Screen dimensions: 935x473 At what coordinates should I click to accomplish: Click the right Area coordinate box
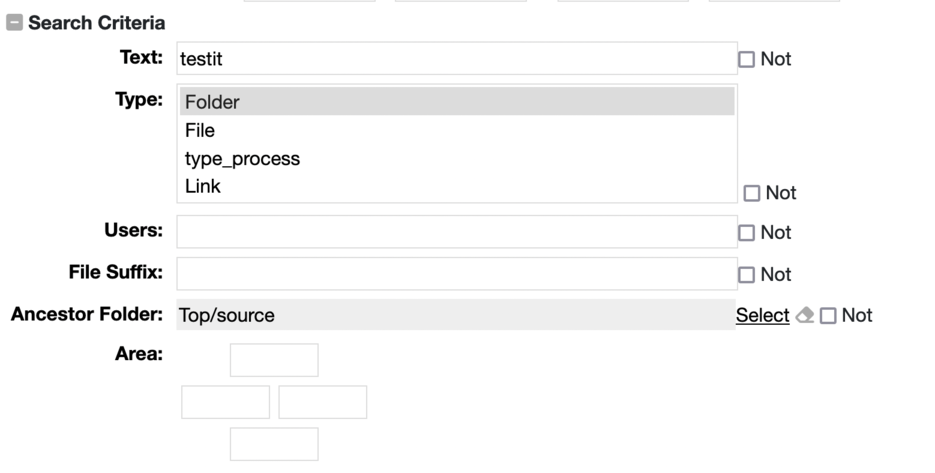click(323, 402)
